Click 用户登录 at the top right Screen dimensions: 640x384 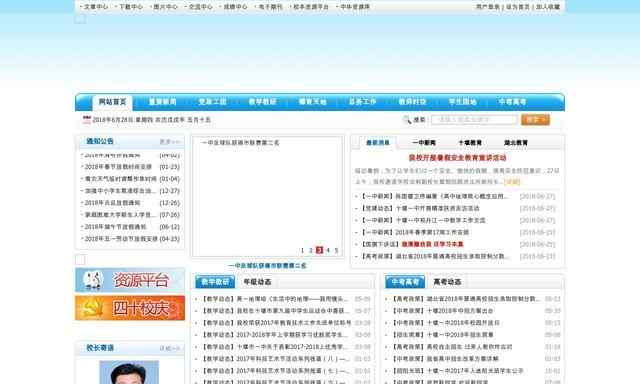click(x=488, y=7)
